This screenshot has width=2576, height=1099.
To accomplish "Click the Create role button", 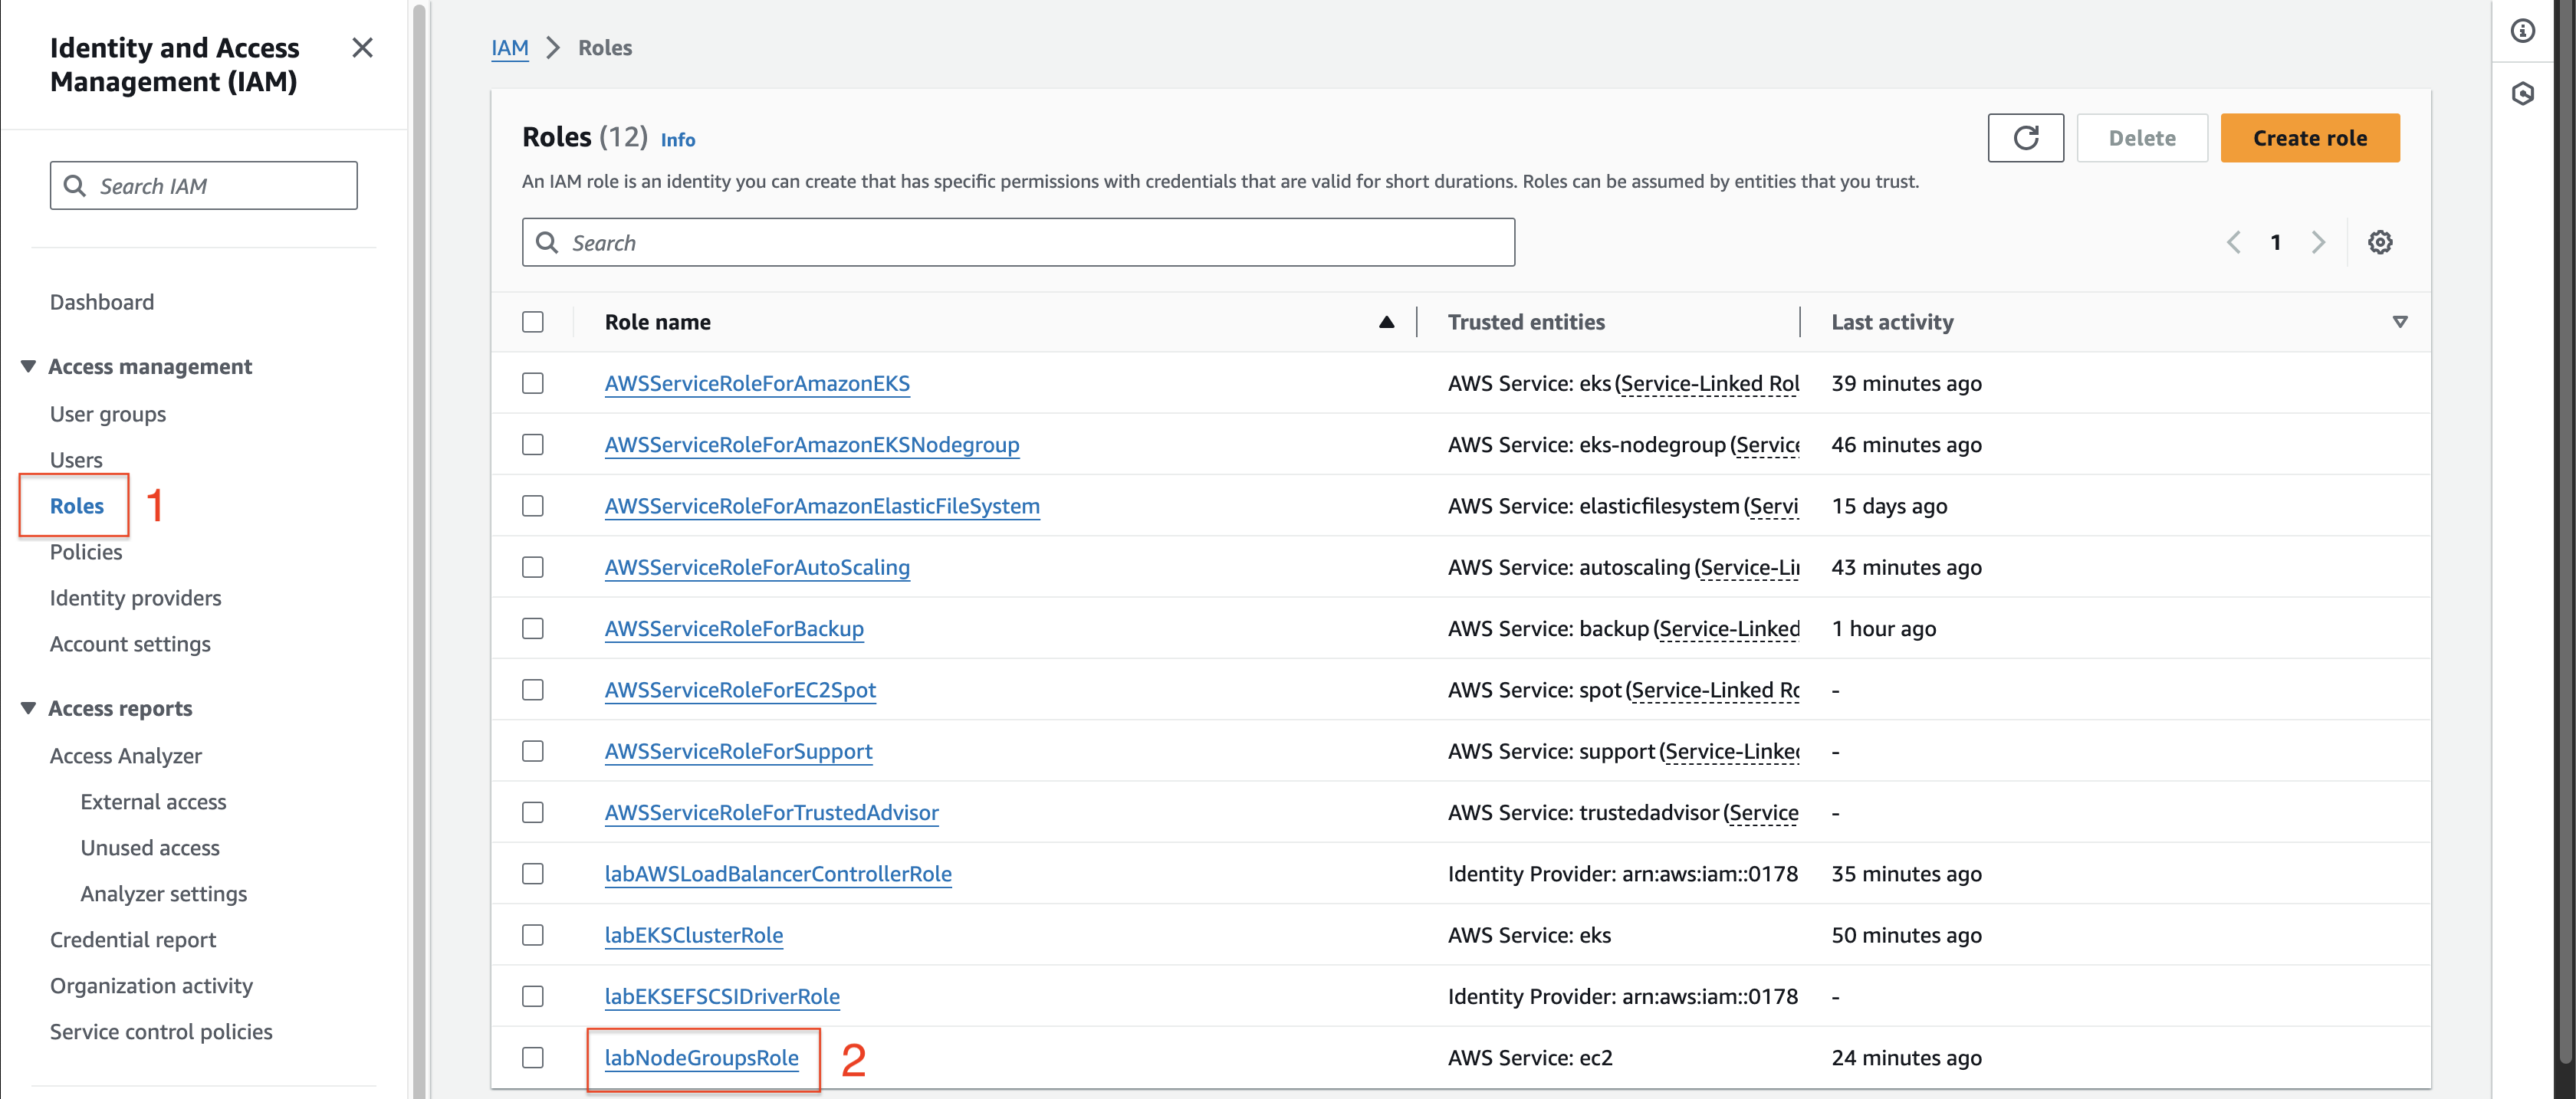I will click(2310, 138).
